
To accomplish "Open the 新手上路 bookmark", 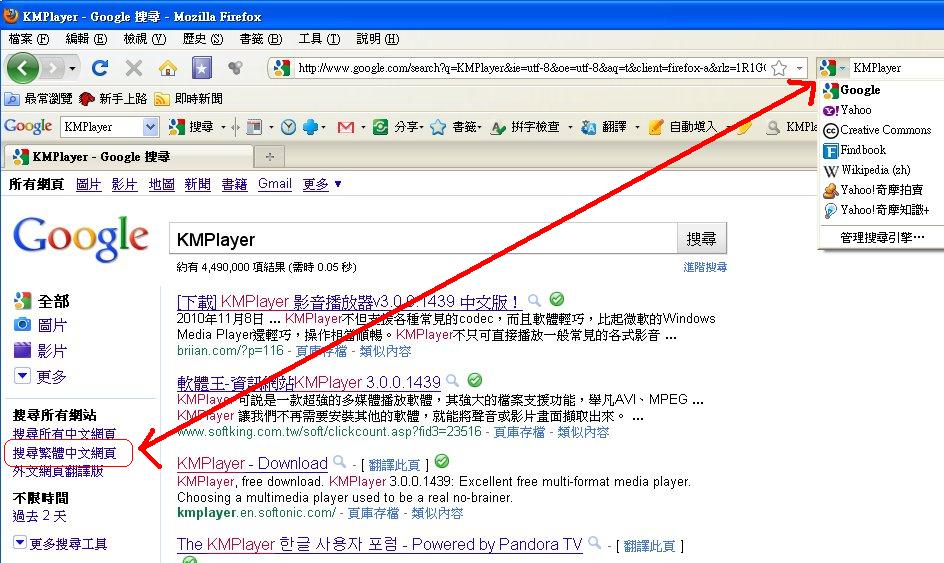I will tap(113, 98).
